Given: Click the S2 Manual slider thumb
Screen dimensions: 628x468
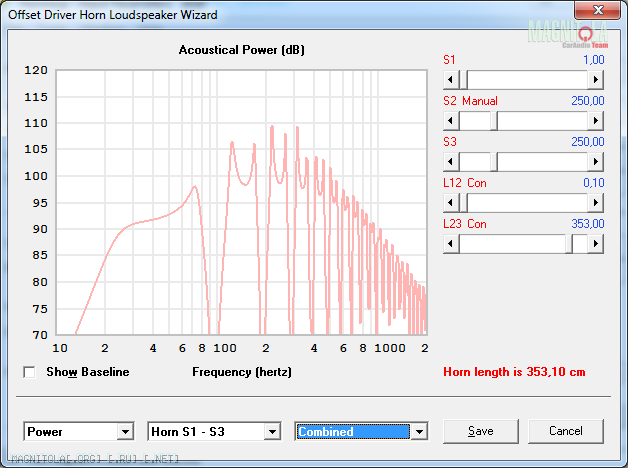Looking at the screenshot, I should point(494,121).
